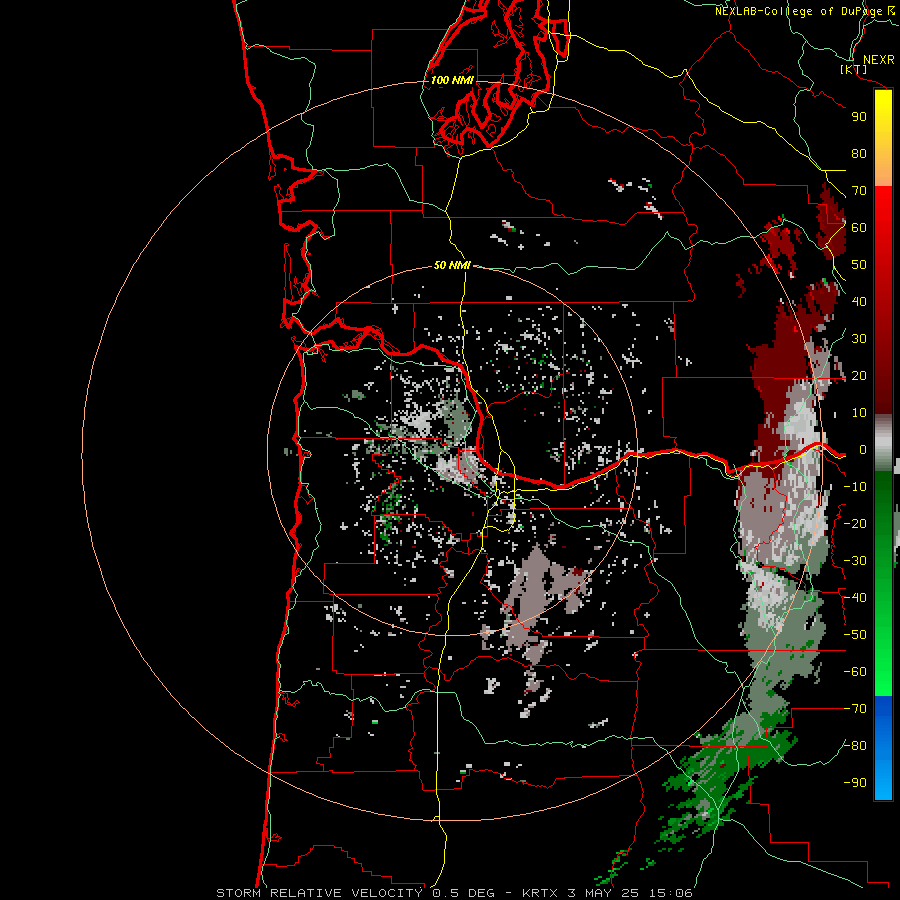
Task: Click the 0 value on the velocity scale
Action: (x=863, y=450)
